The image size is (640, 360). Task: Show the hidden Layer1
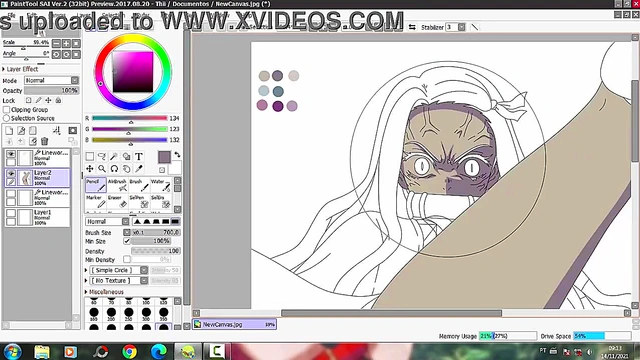point(11,213)
